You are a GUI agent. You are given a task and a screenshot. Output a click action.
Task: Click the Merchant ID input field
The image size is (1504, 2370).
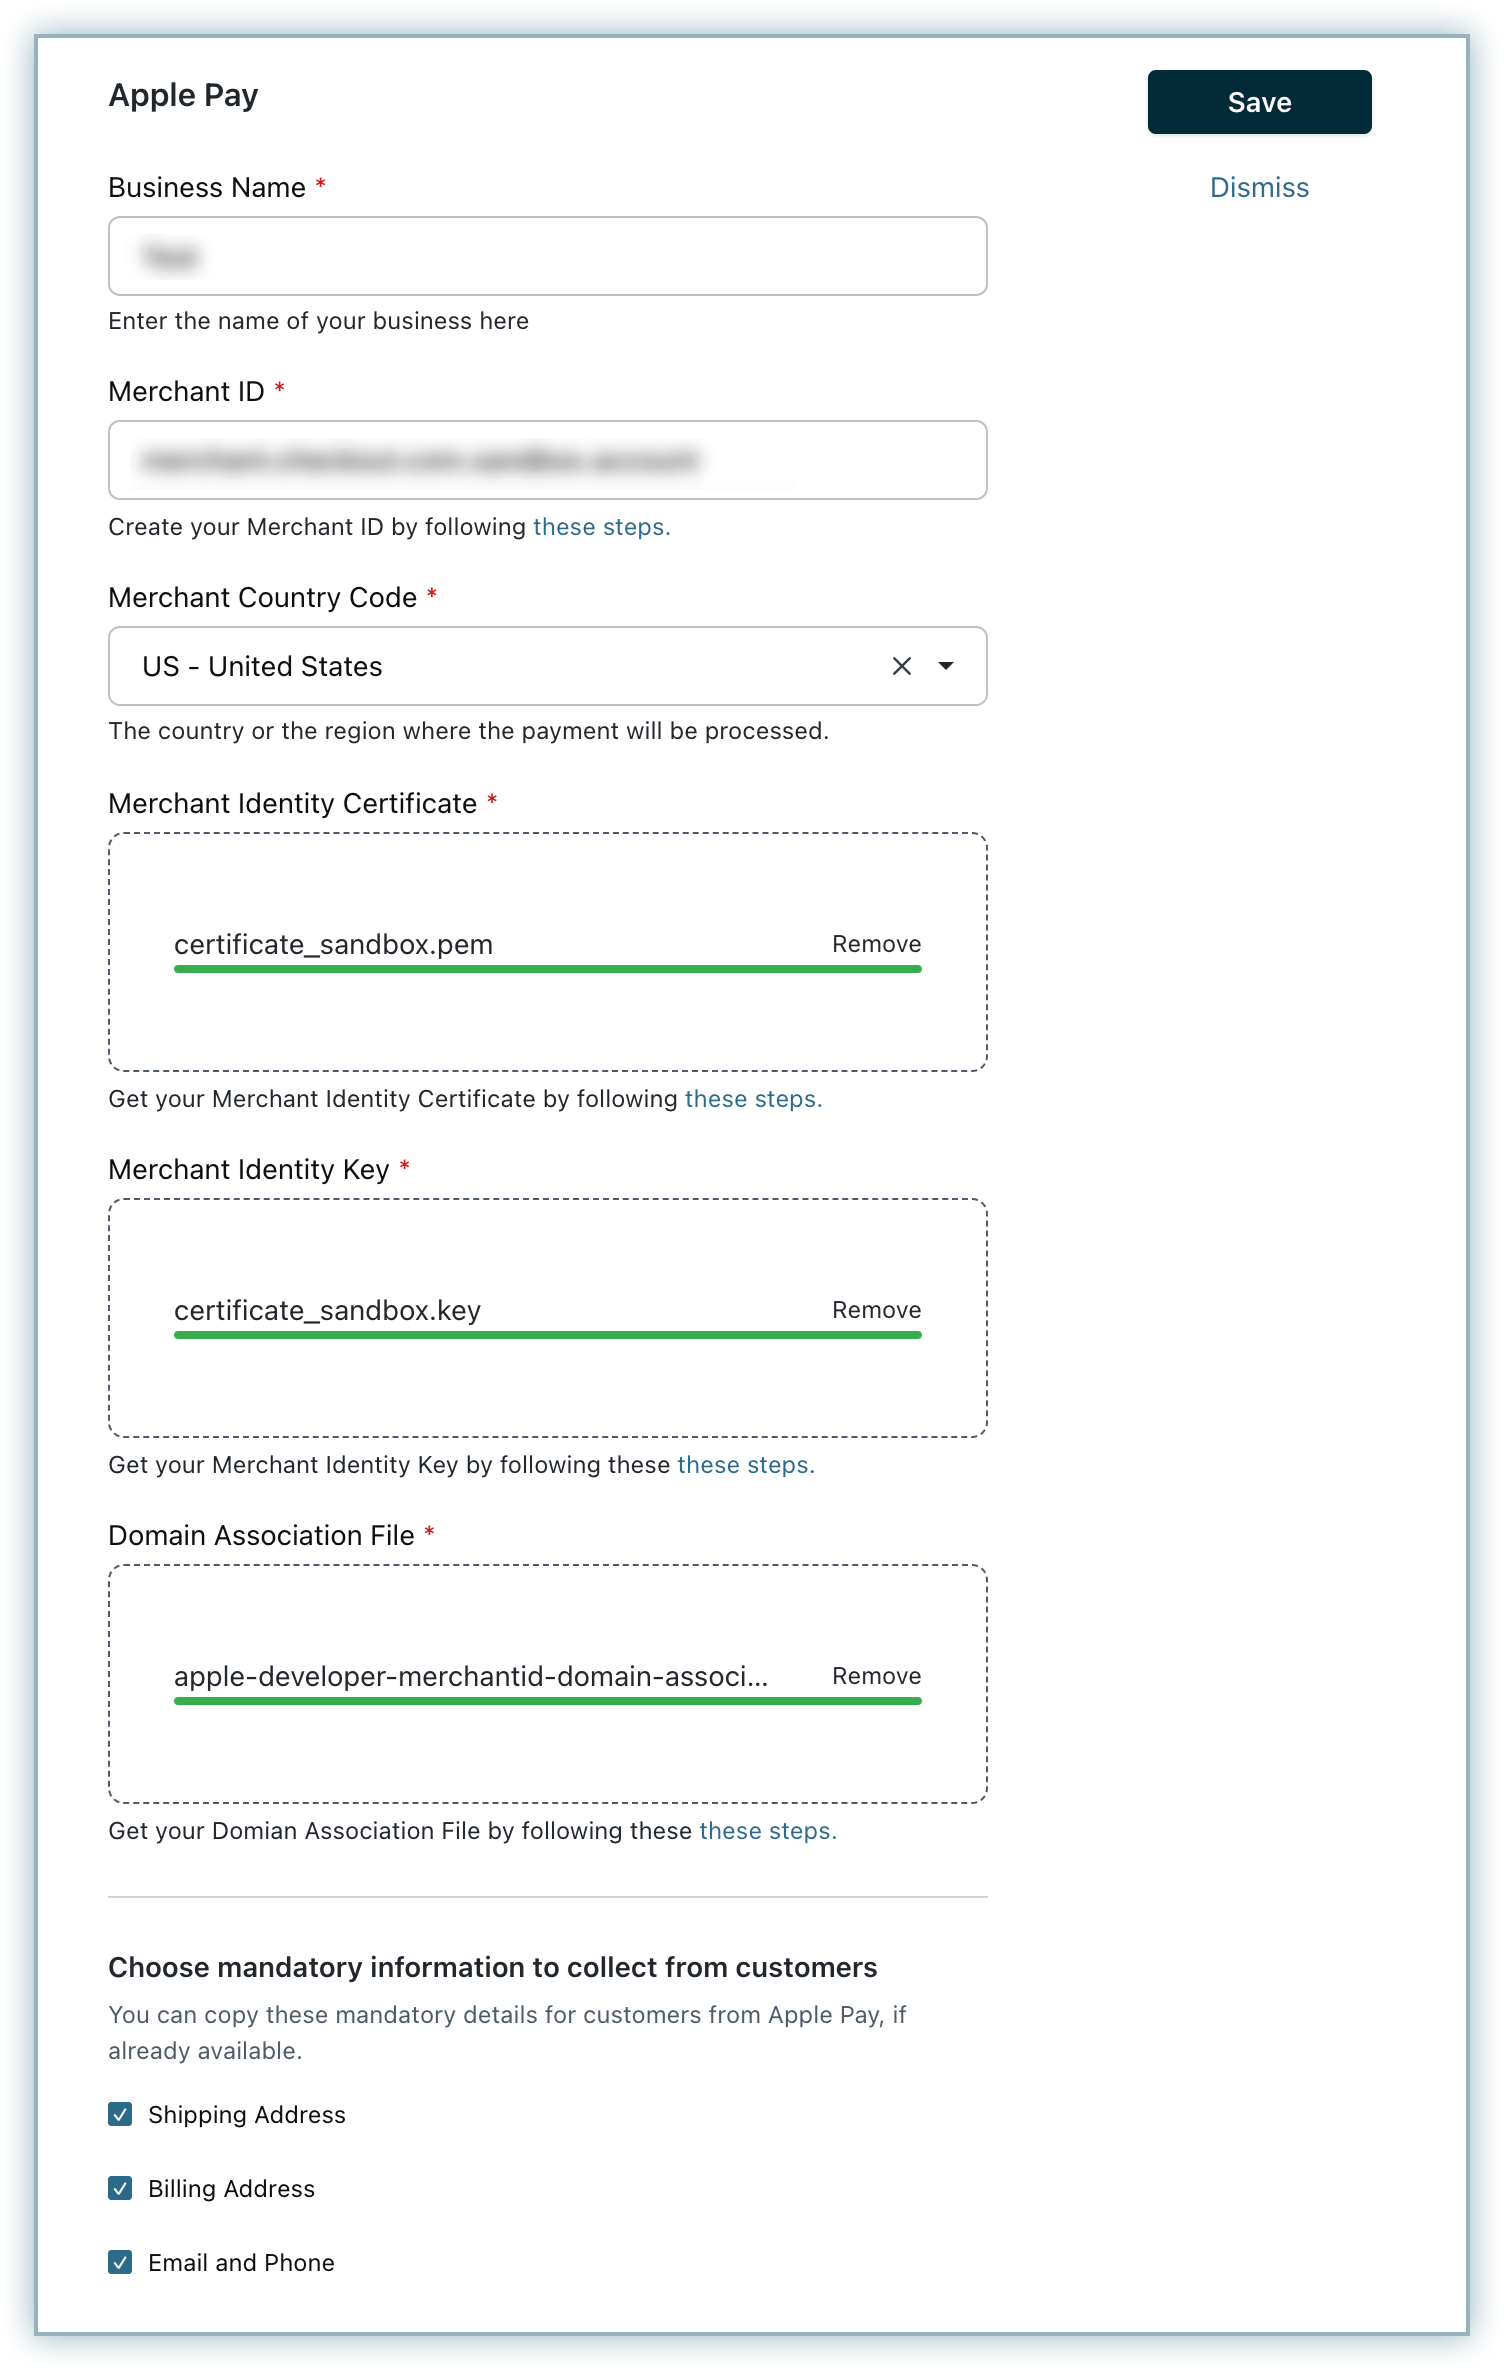point(547,460)
